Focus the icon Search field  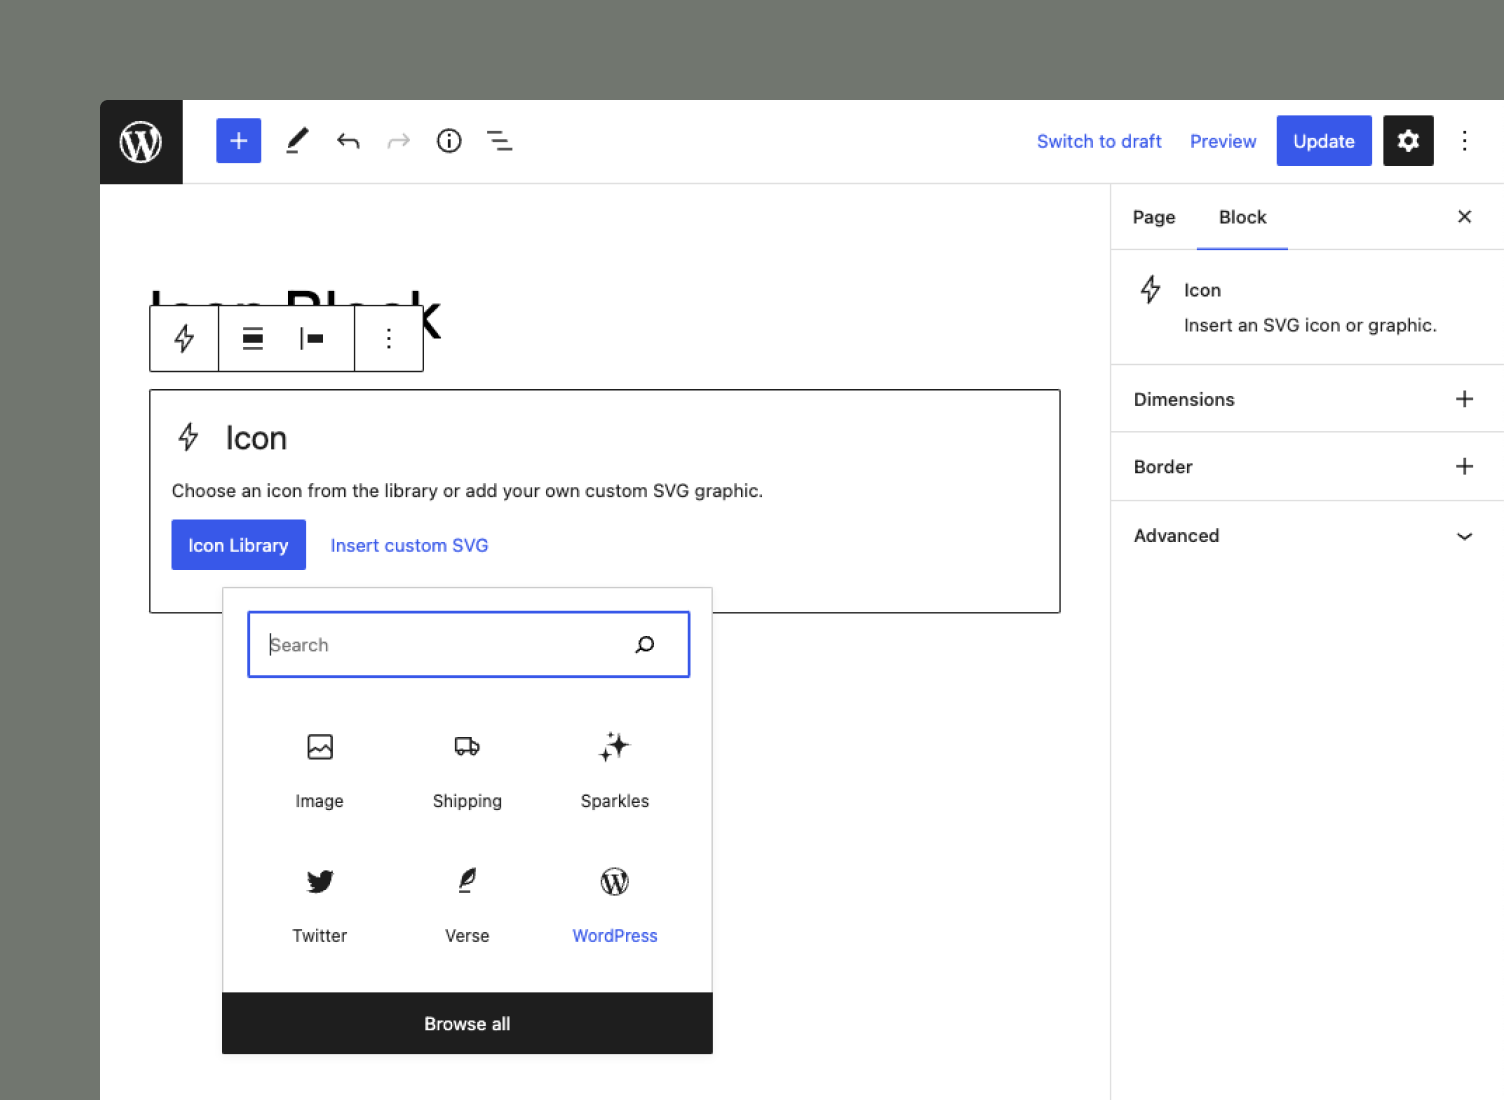click(468, 644)
